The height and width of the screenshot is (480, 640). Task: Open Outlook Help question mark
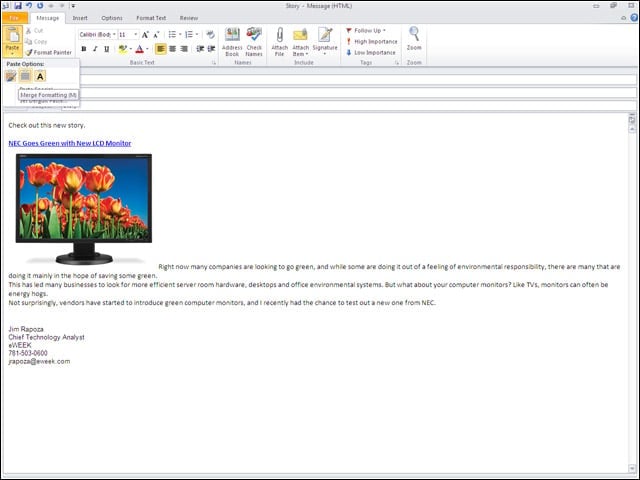pos(634,18)
